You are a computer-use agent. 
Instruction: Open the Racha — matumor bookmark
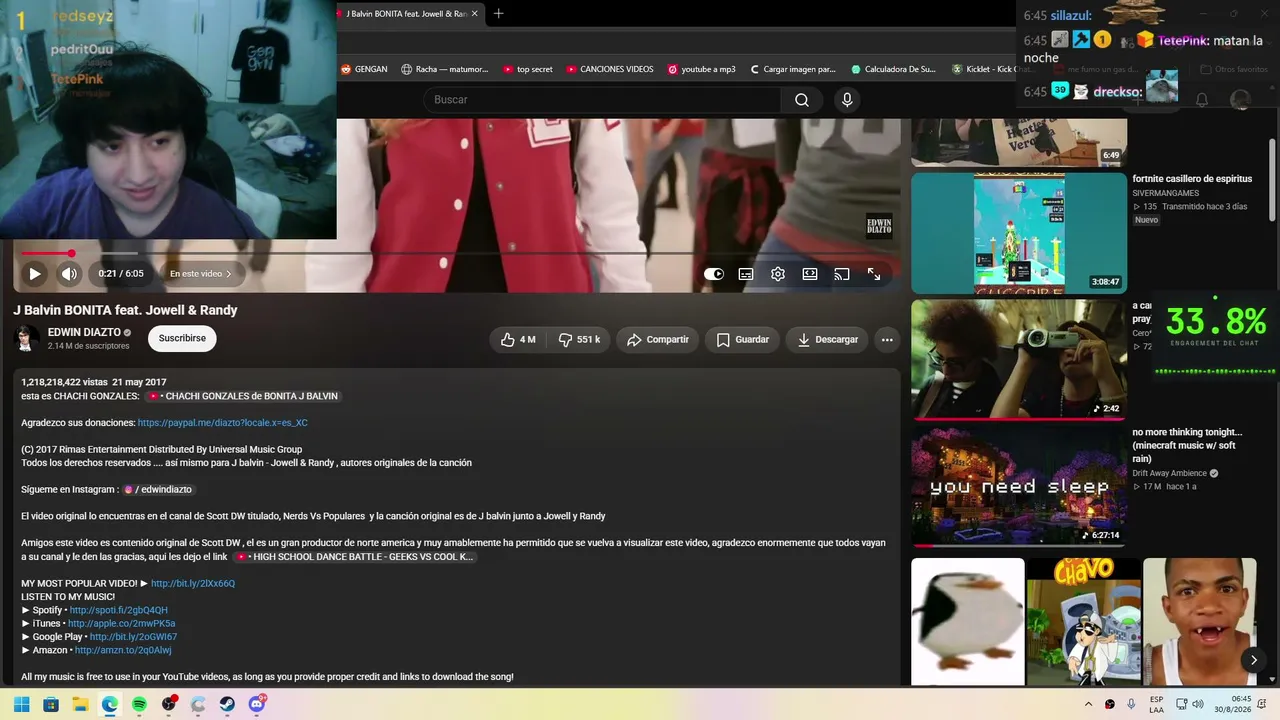(445, 69)
